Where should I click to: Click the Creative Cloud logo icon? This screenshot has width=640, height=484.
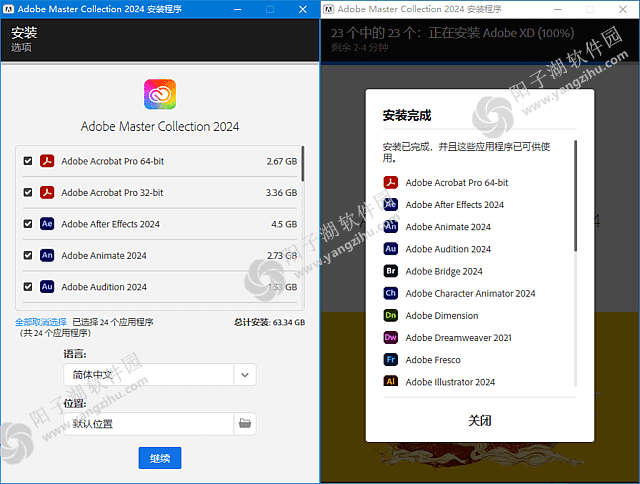[160, 95]
